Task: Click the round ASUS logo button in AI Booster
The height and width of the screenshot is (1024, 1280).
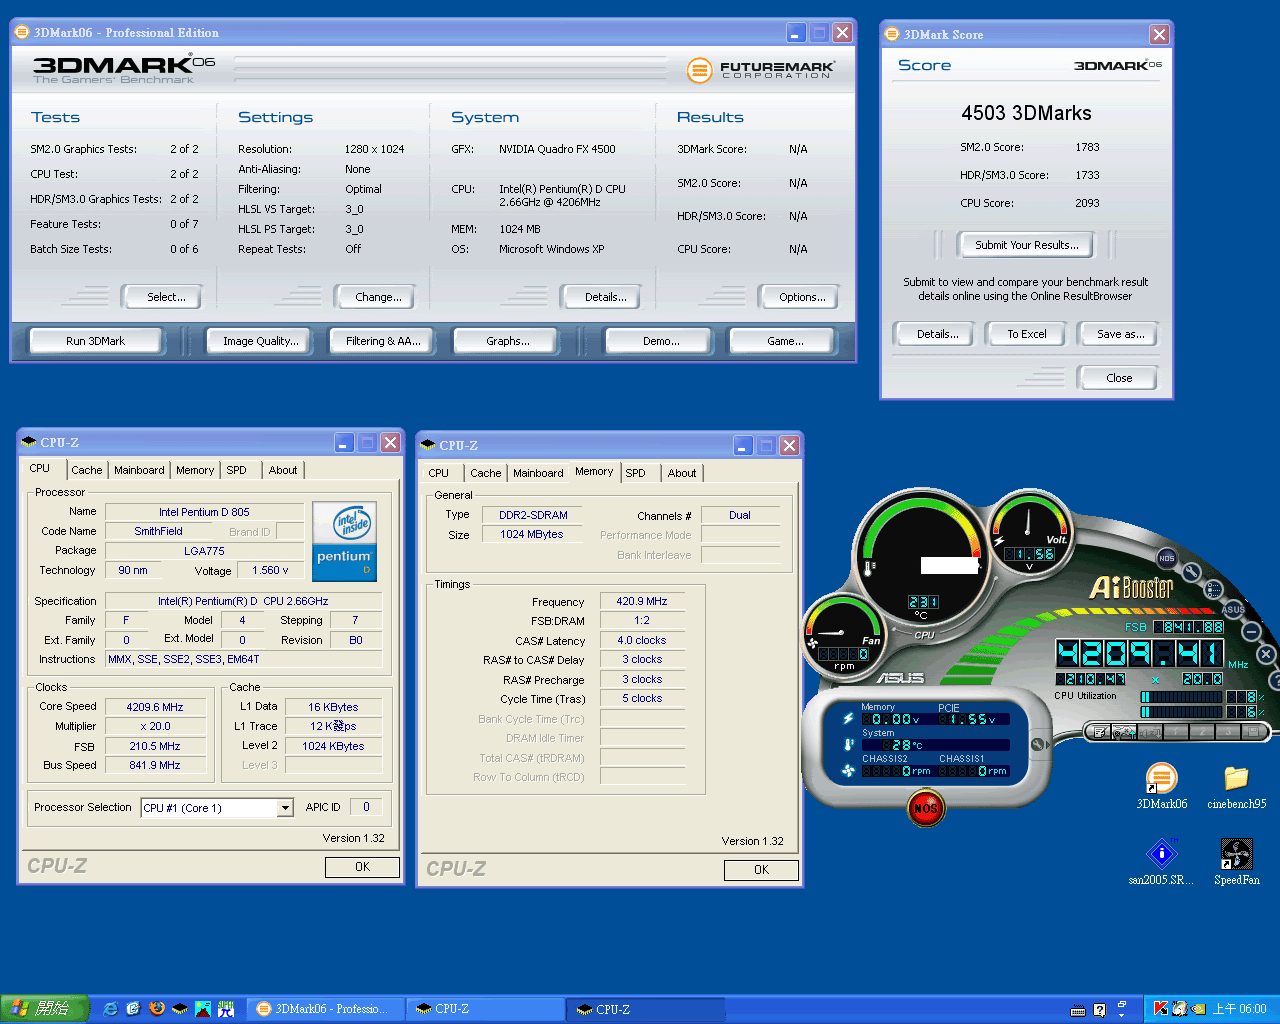Action: pos(1233,609)
